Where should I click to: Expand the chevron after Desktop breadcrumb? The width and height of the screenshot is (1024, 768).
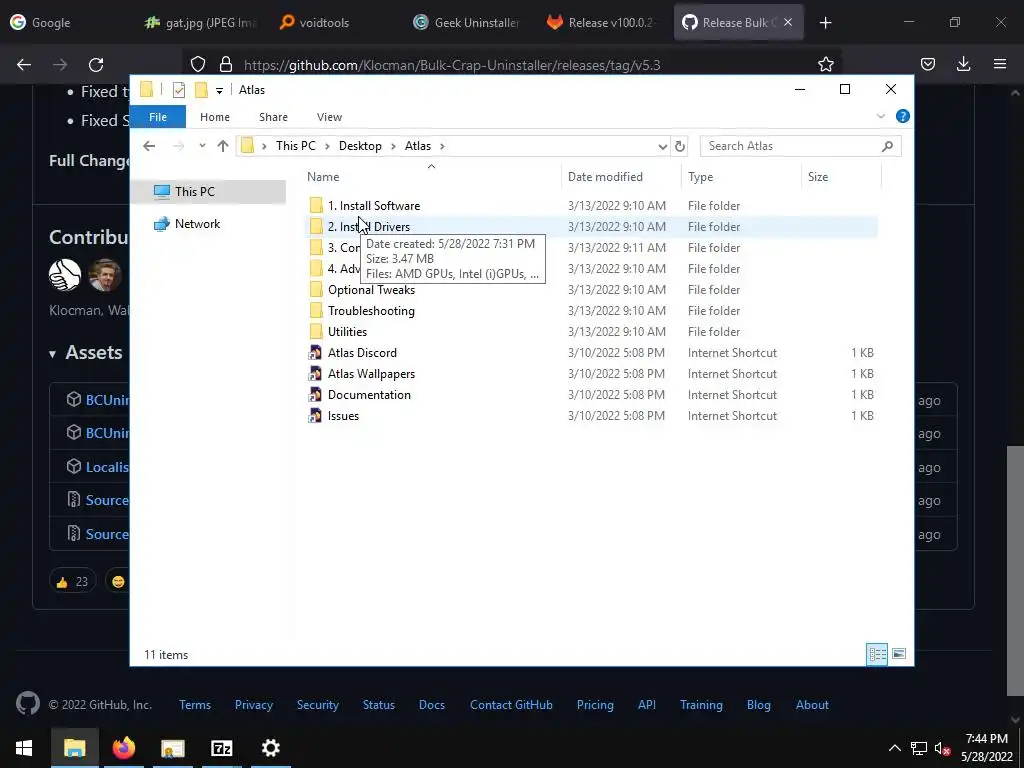(393, 146)
